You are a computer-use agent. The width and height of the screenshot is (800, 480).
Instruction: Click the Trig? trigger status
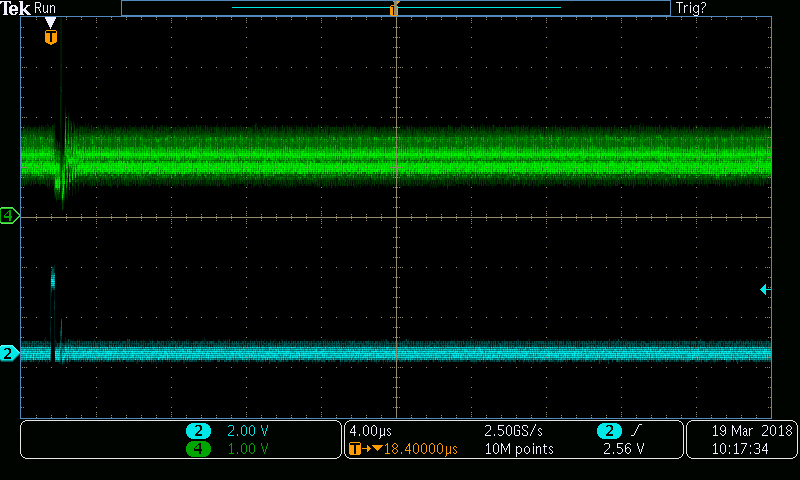[x=691, y=8]
